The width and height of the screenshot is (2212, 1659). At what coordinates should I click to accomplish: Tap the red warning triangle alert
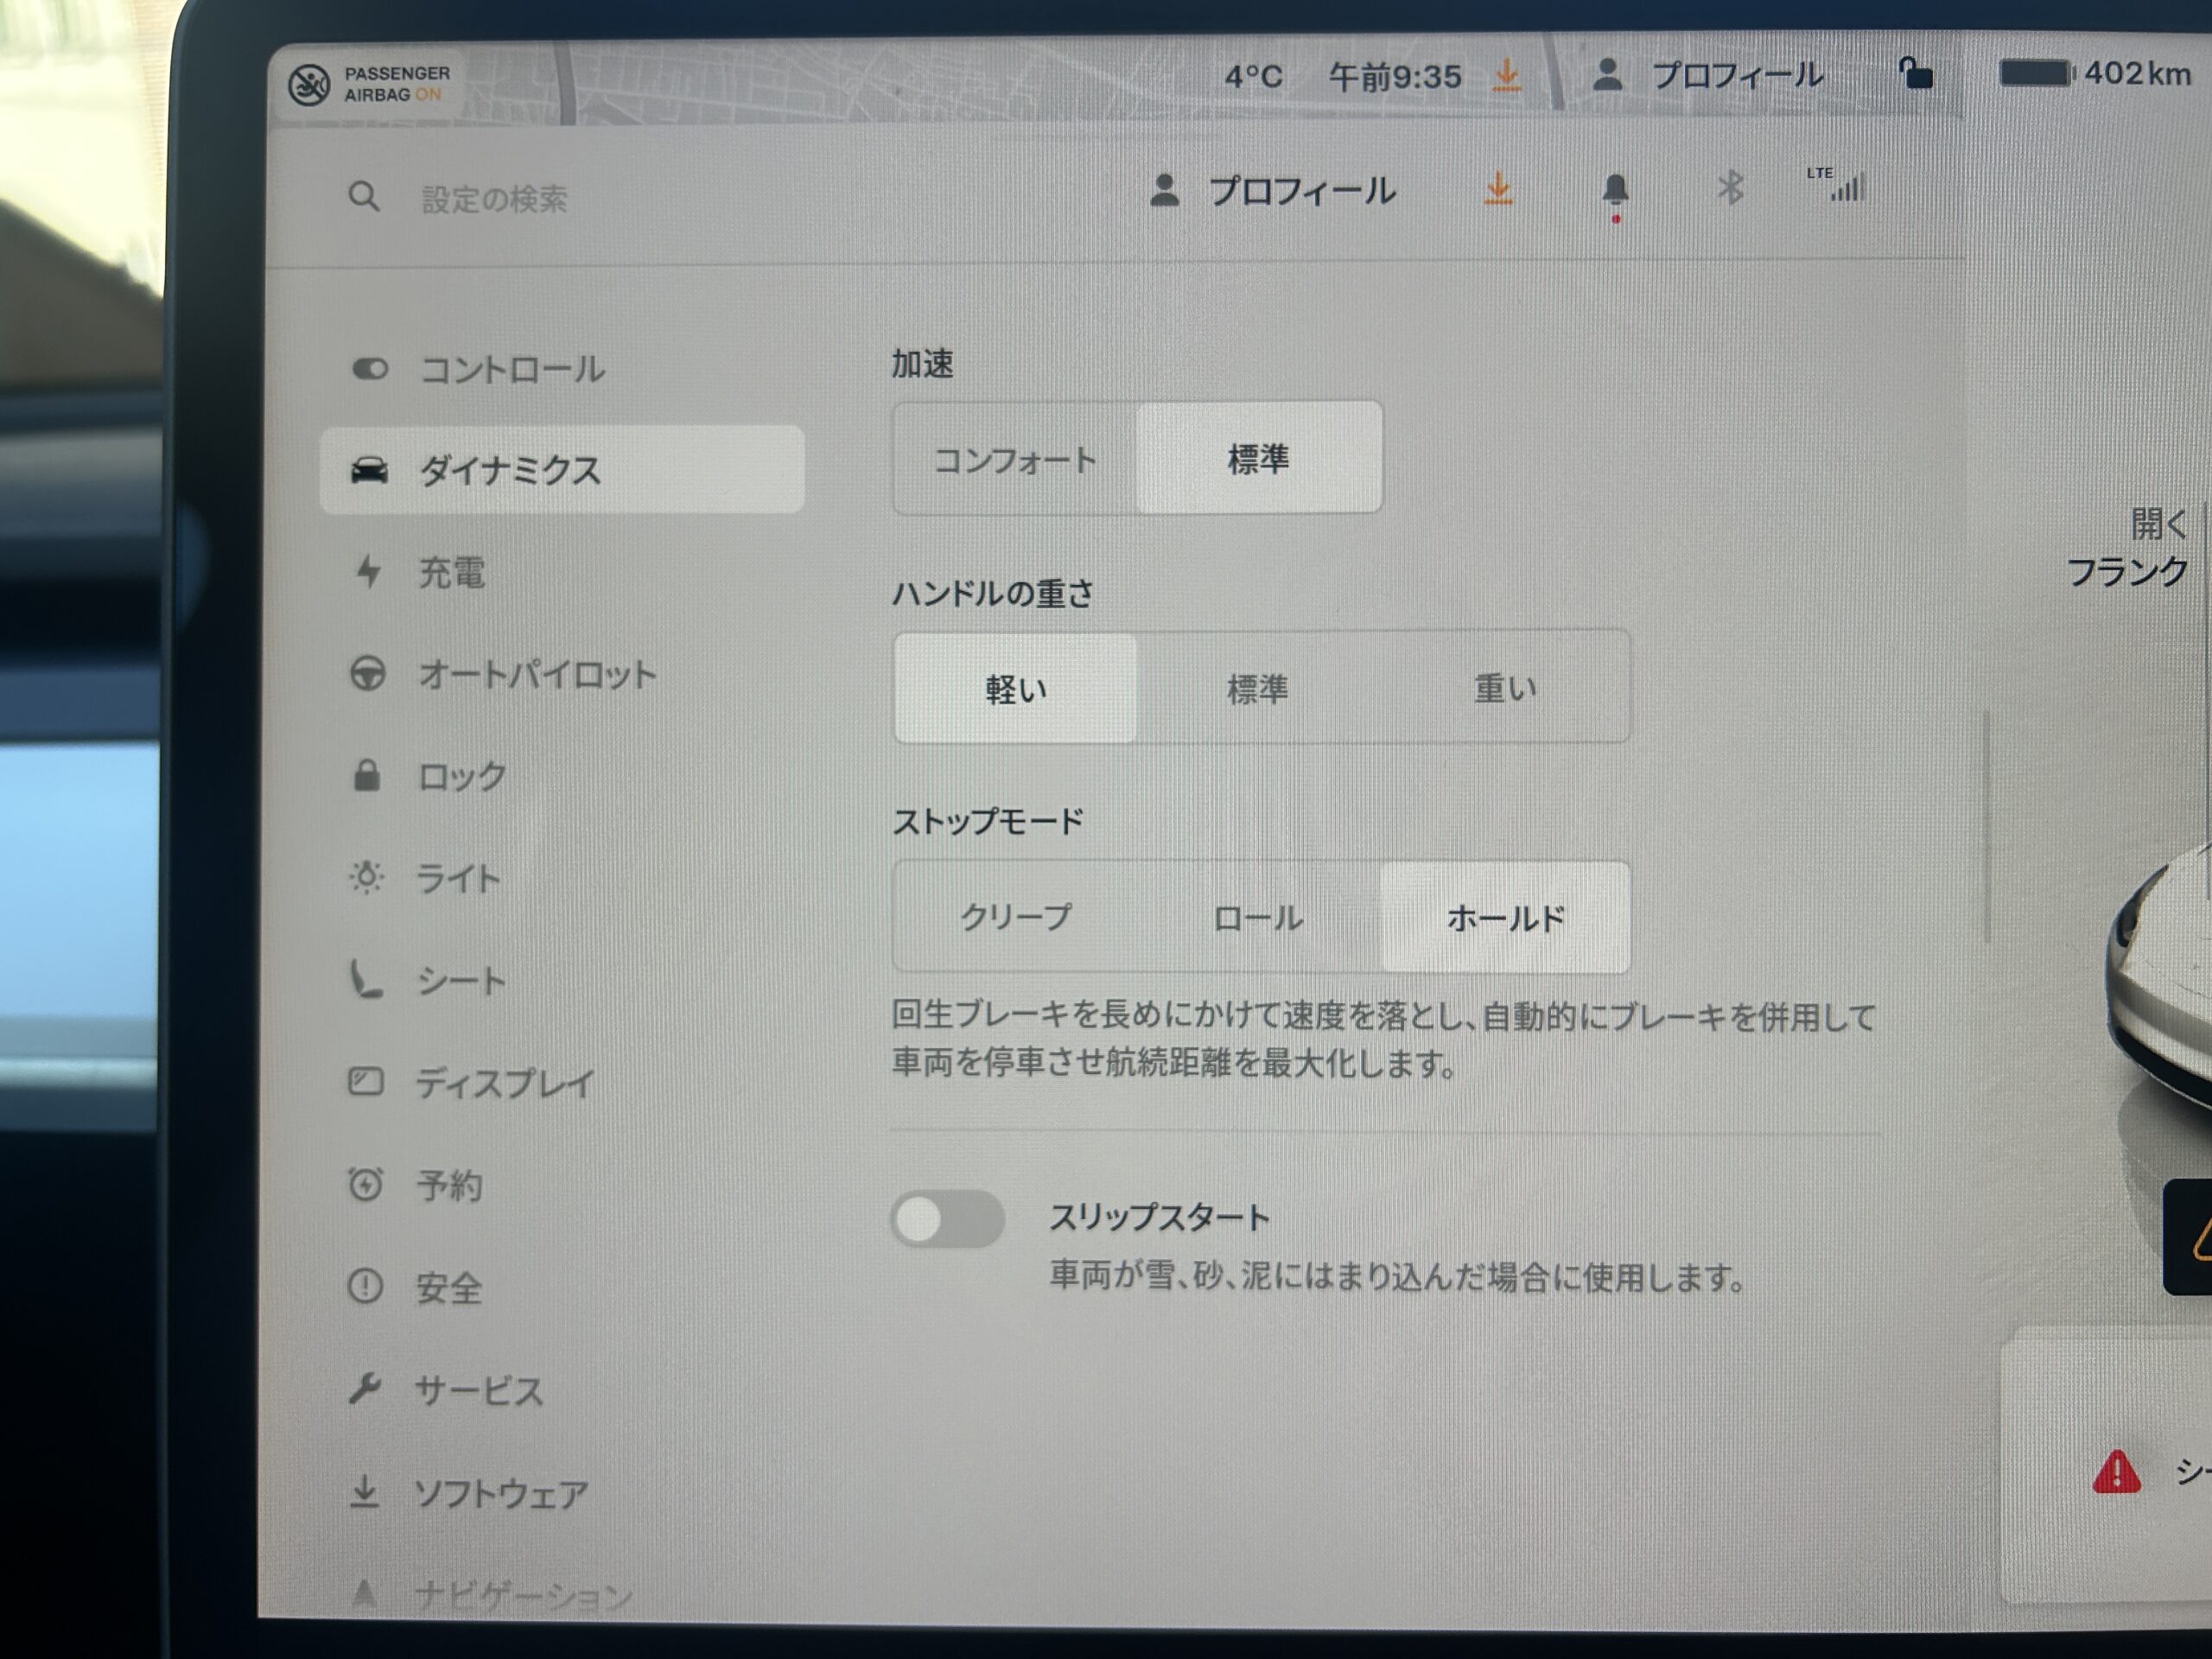pyautogui.click(x=2116, y=1473)
